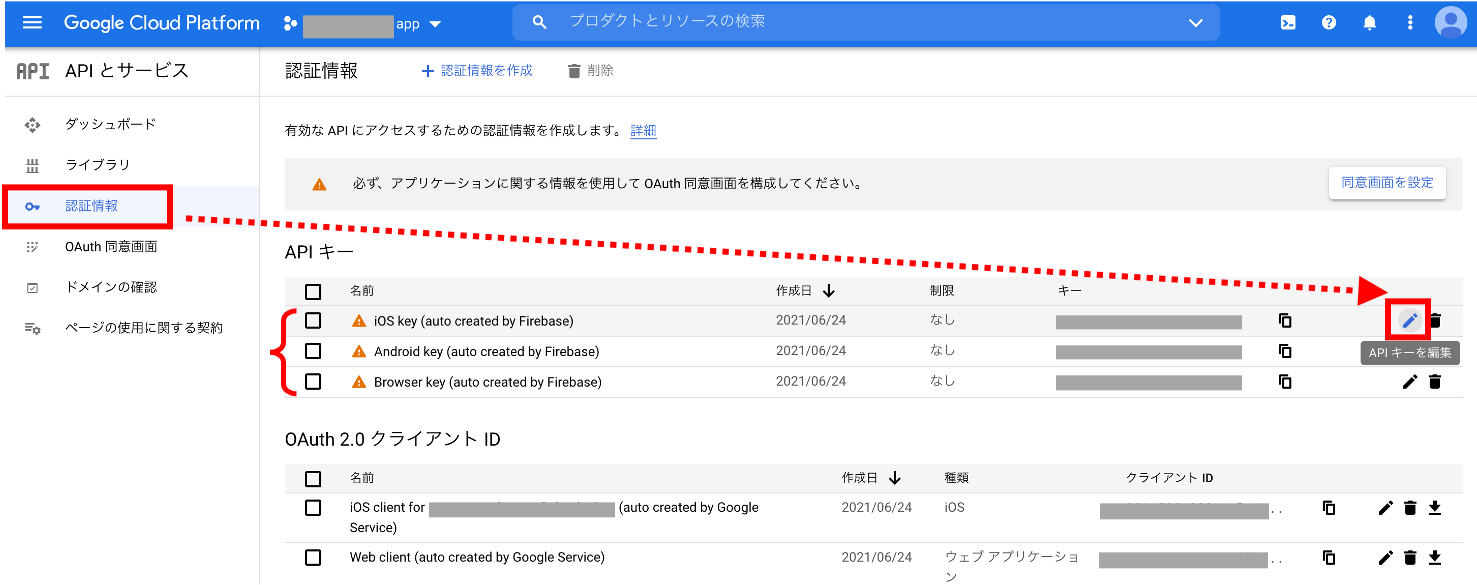Sort OAuth clients by 作成日 arrow

[895, 478]
